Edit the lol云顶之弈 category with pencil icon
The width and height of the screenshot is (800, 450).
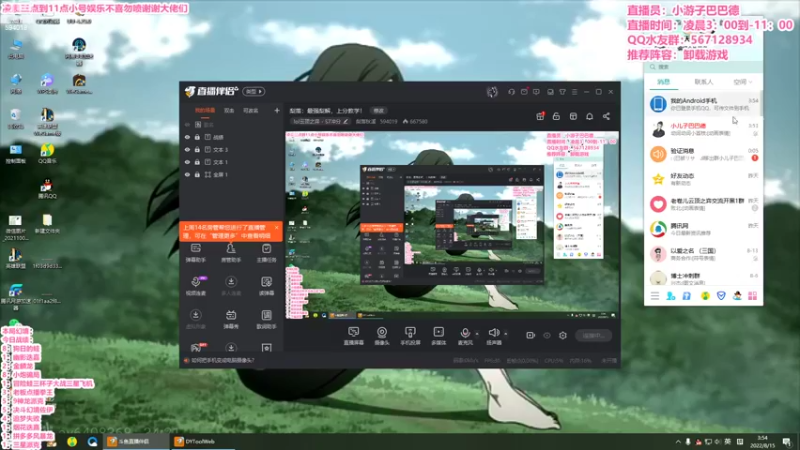click(345, 121)
